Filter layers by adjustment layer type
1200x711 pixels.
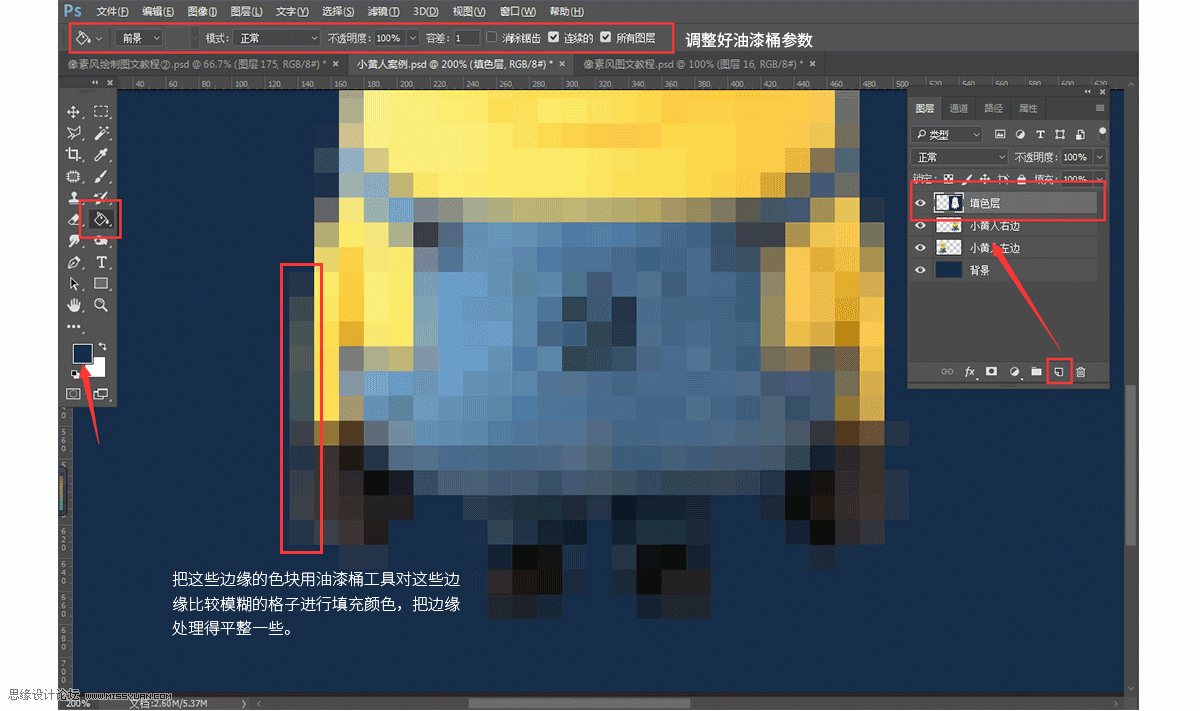click(x=1020, y=134)
